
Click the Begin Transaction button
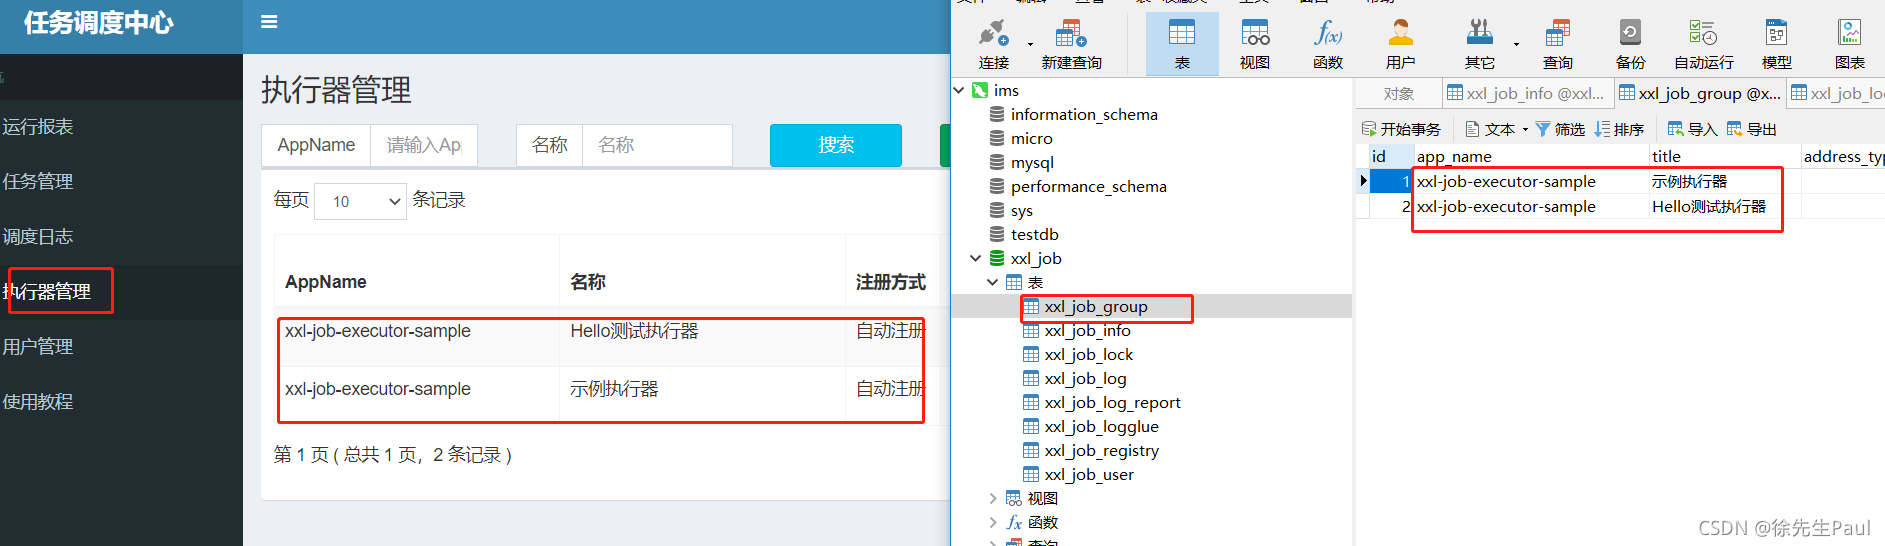point(1401,129)
